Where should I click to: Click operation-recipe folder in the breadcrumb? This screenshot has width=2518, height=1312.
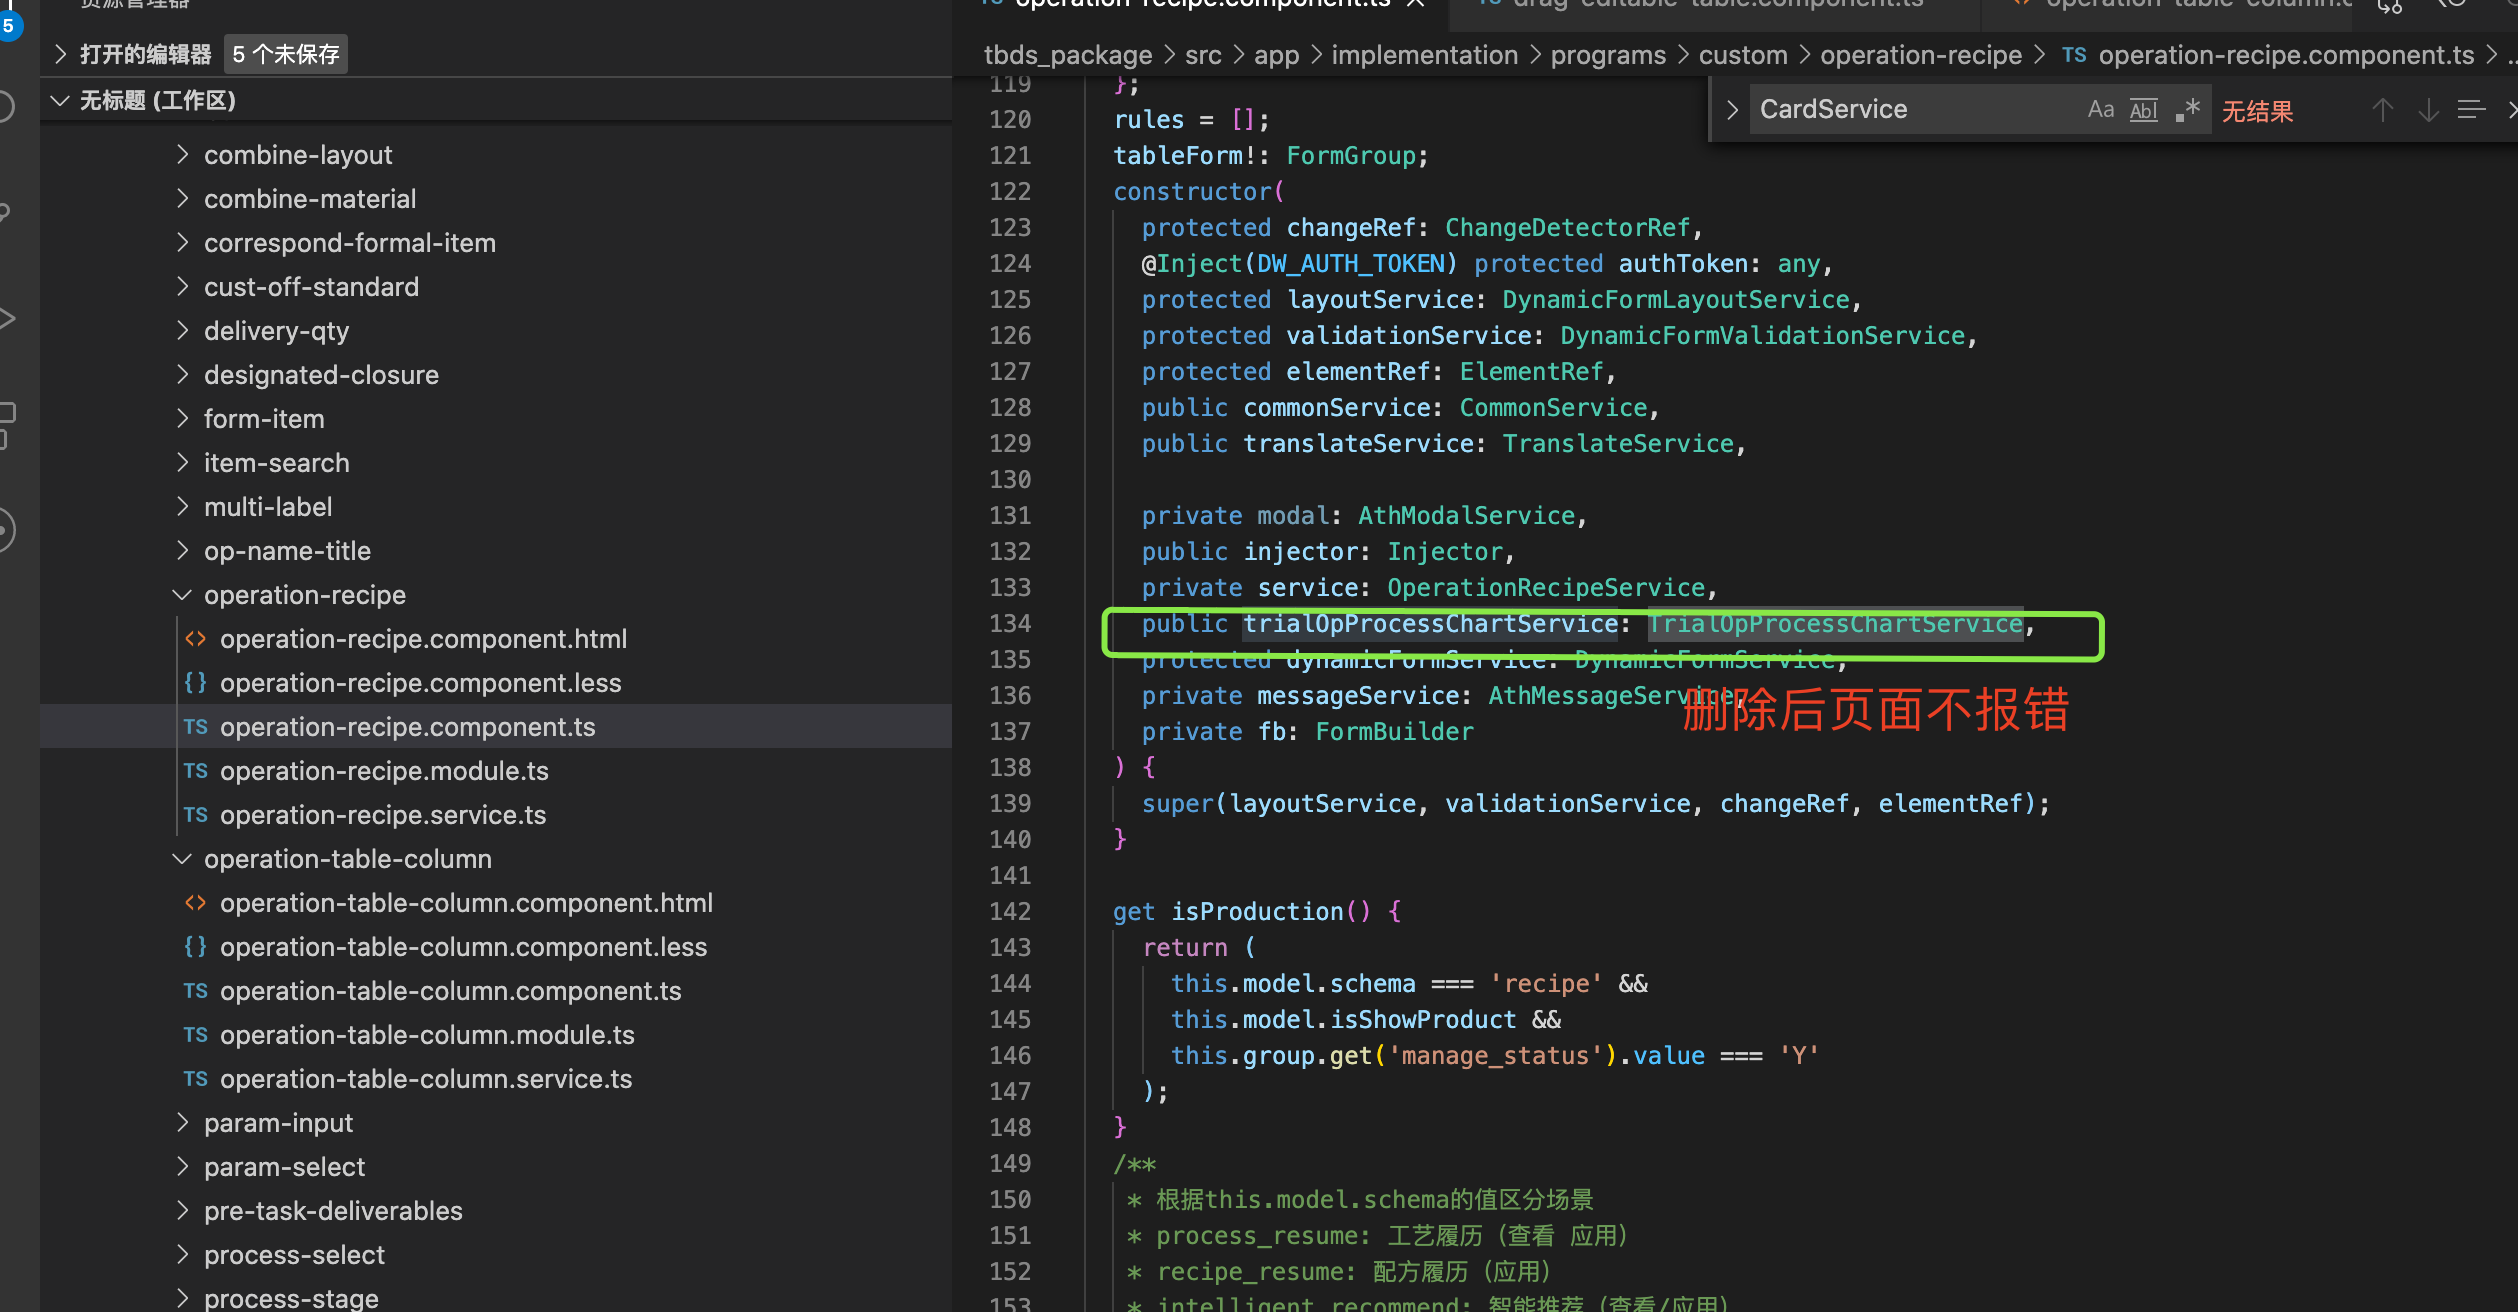[1921, 55]
